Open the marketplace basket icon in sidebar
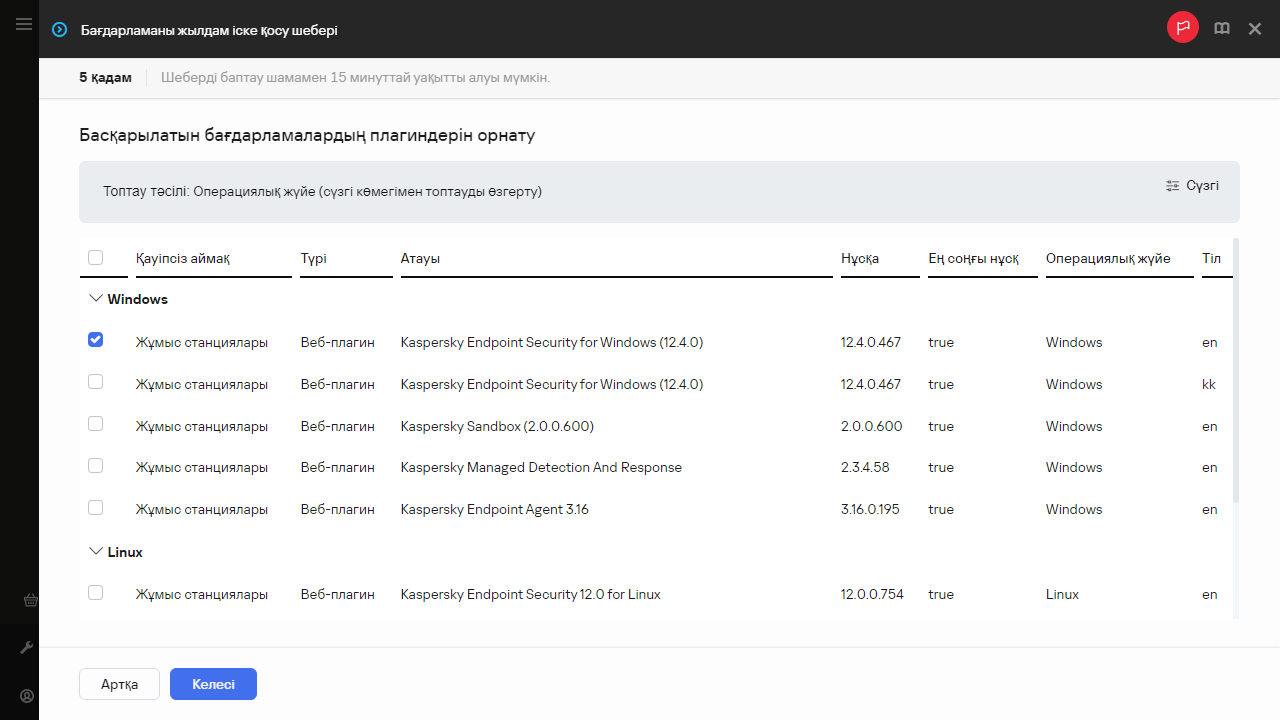The width and height of the screenshot is (1280, 720). pyautogui.click(x=29, y=601)
